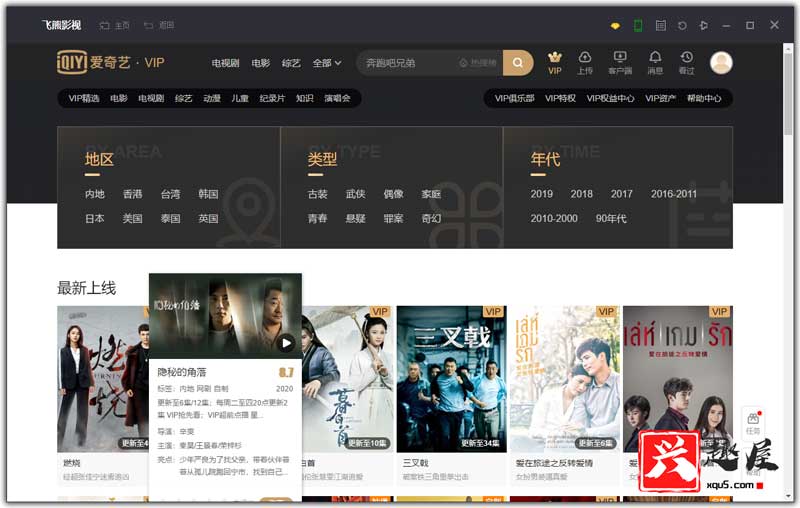The height and width of the screenshot is (508, 800).
Task: Click the yellow diamond VIP icon in title bar
Action: coord(615,26)
